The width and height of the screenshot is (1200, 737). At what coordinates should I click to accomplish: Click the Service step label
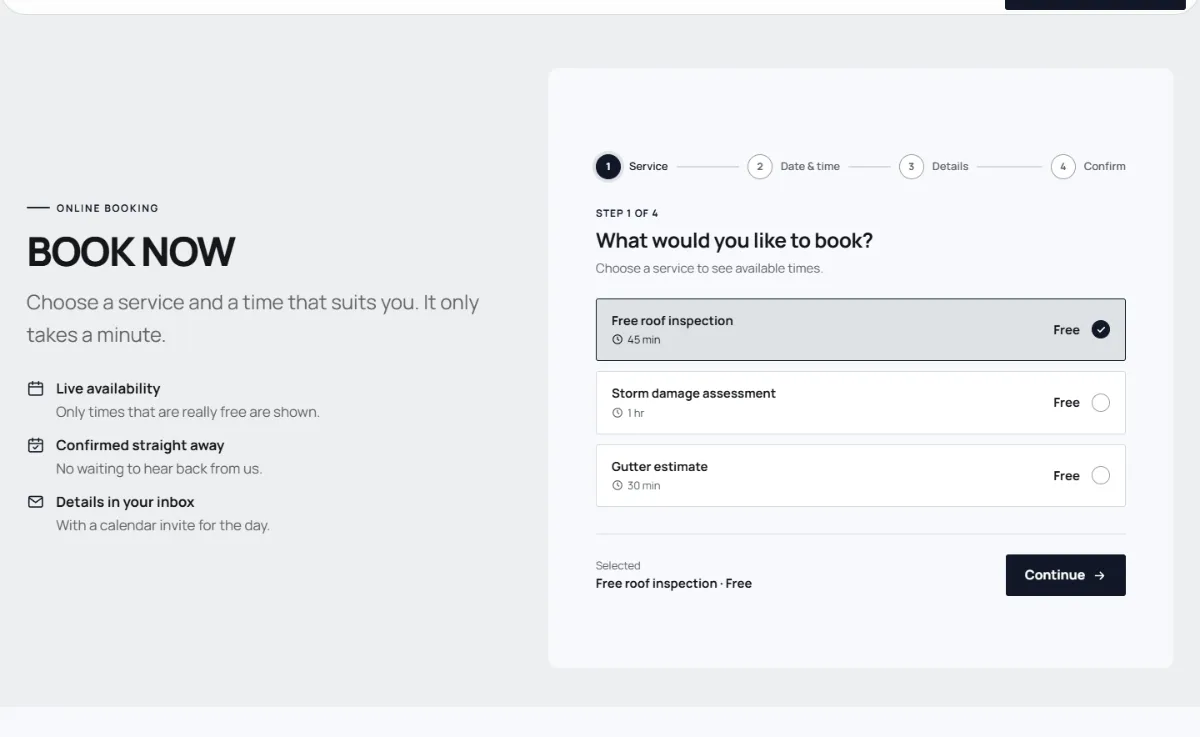(648, 167)
